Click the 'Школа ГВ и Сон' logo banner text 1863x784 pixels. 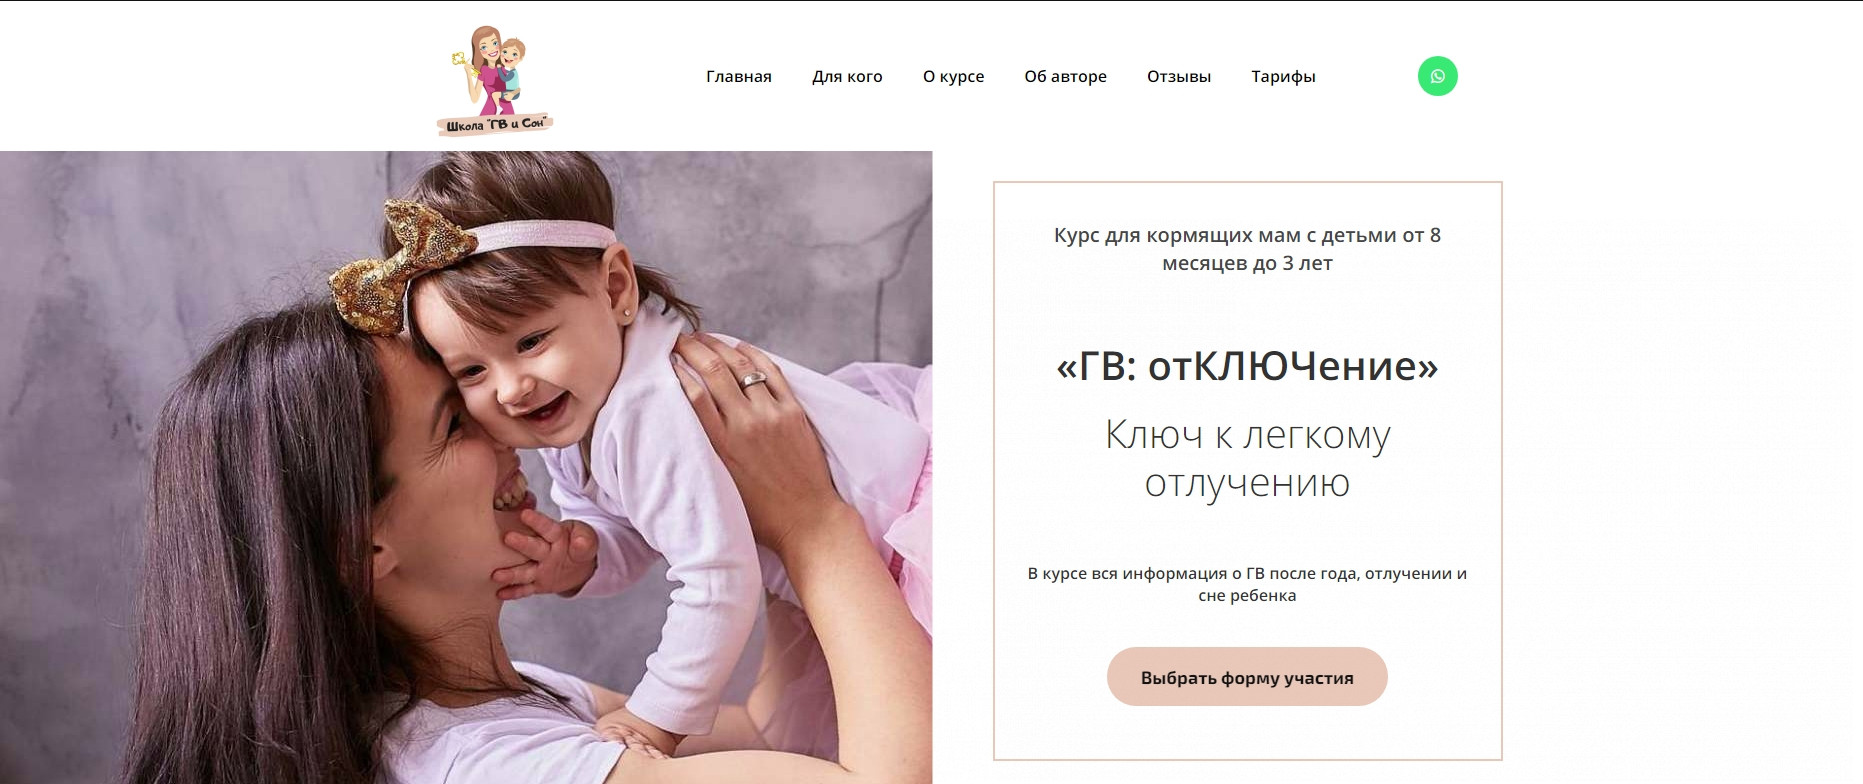point(495,124)
